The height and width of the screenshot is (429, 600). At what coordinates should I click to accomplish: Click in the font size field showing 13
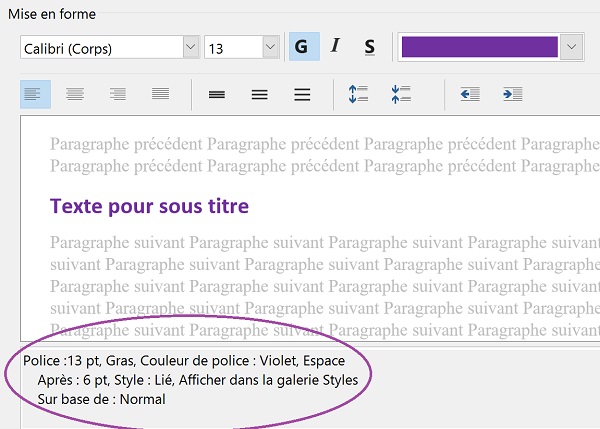pos(233,47)
